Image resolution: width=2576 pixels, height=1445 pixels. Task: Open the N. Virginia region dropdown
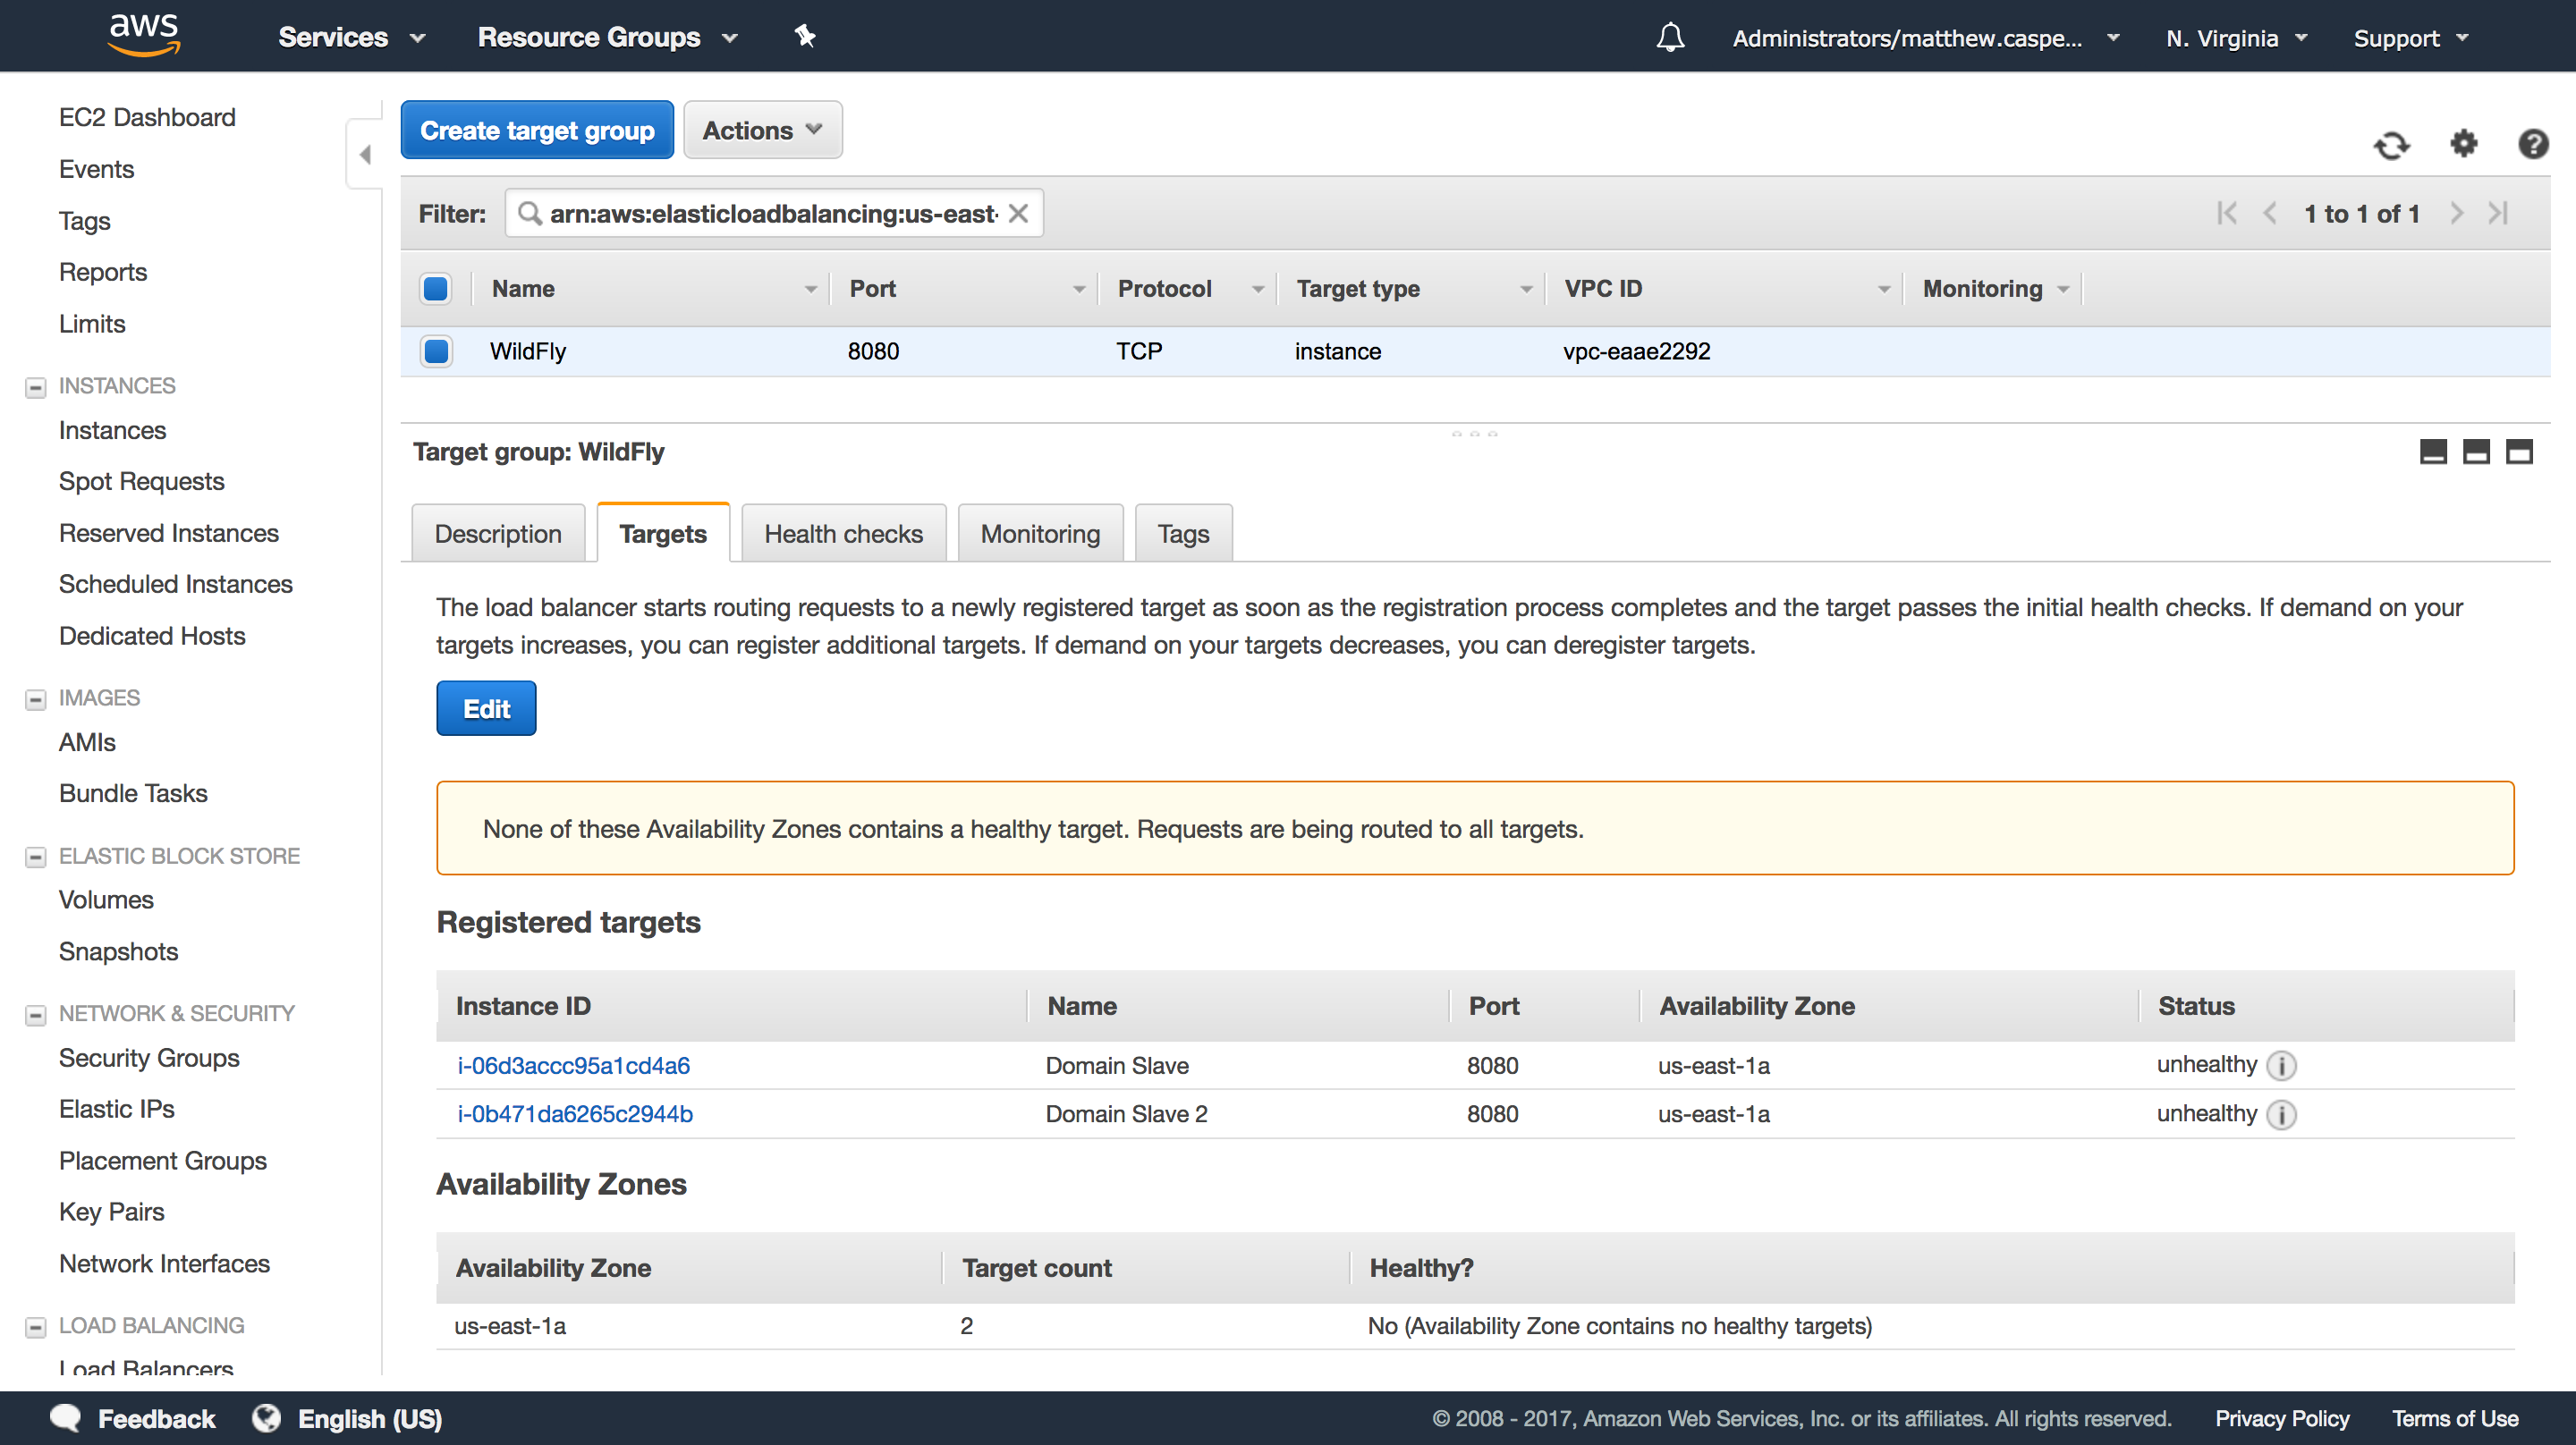coord(2235,38)
